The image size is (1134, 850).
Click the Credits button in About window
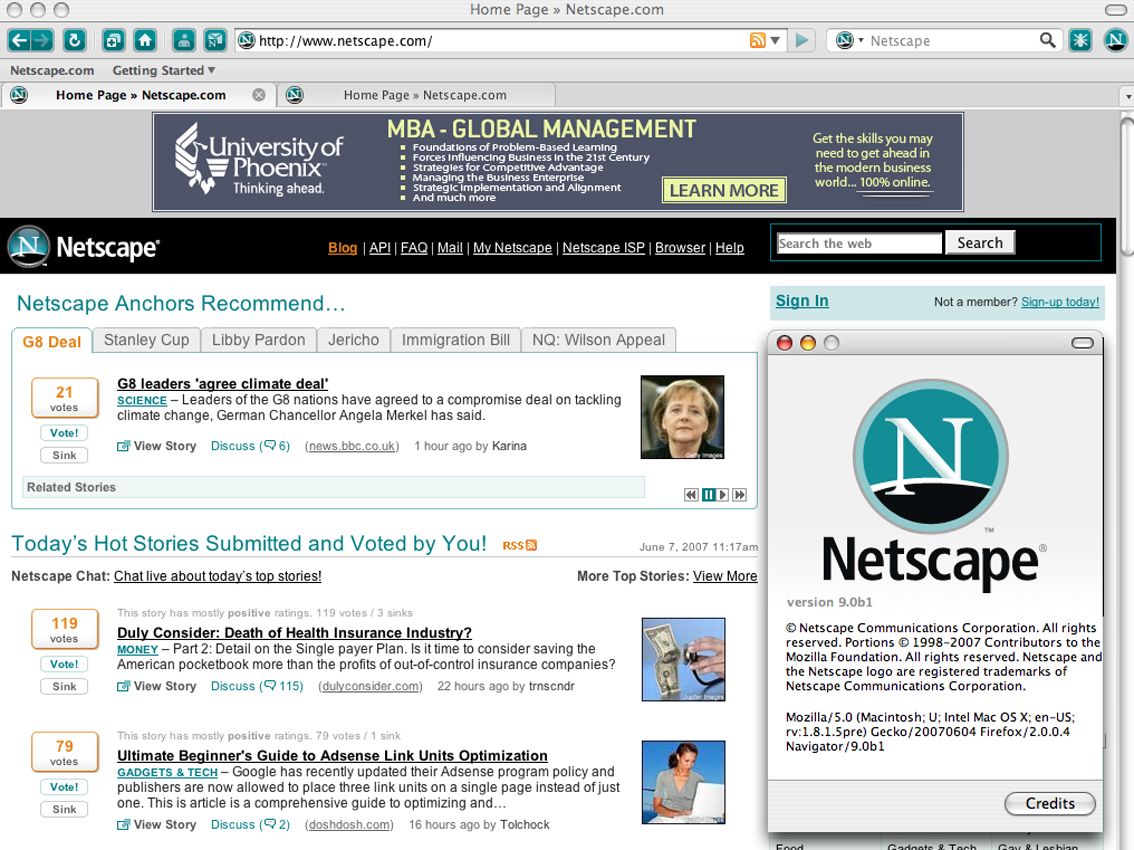pyautogui.click(x=1049, y=803)
